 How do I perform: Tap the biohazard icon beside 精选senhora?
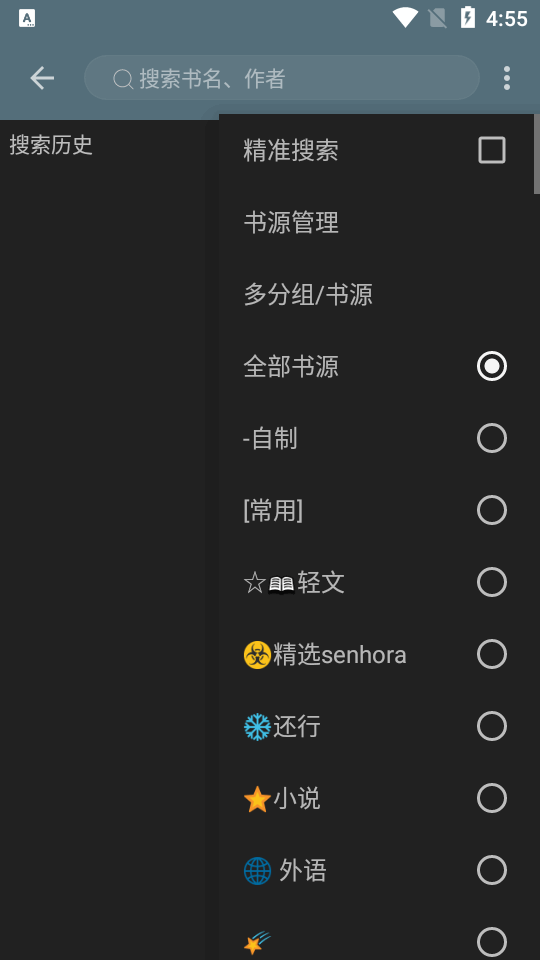coord(257,654)
